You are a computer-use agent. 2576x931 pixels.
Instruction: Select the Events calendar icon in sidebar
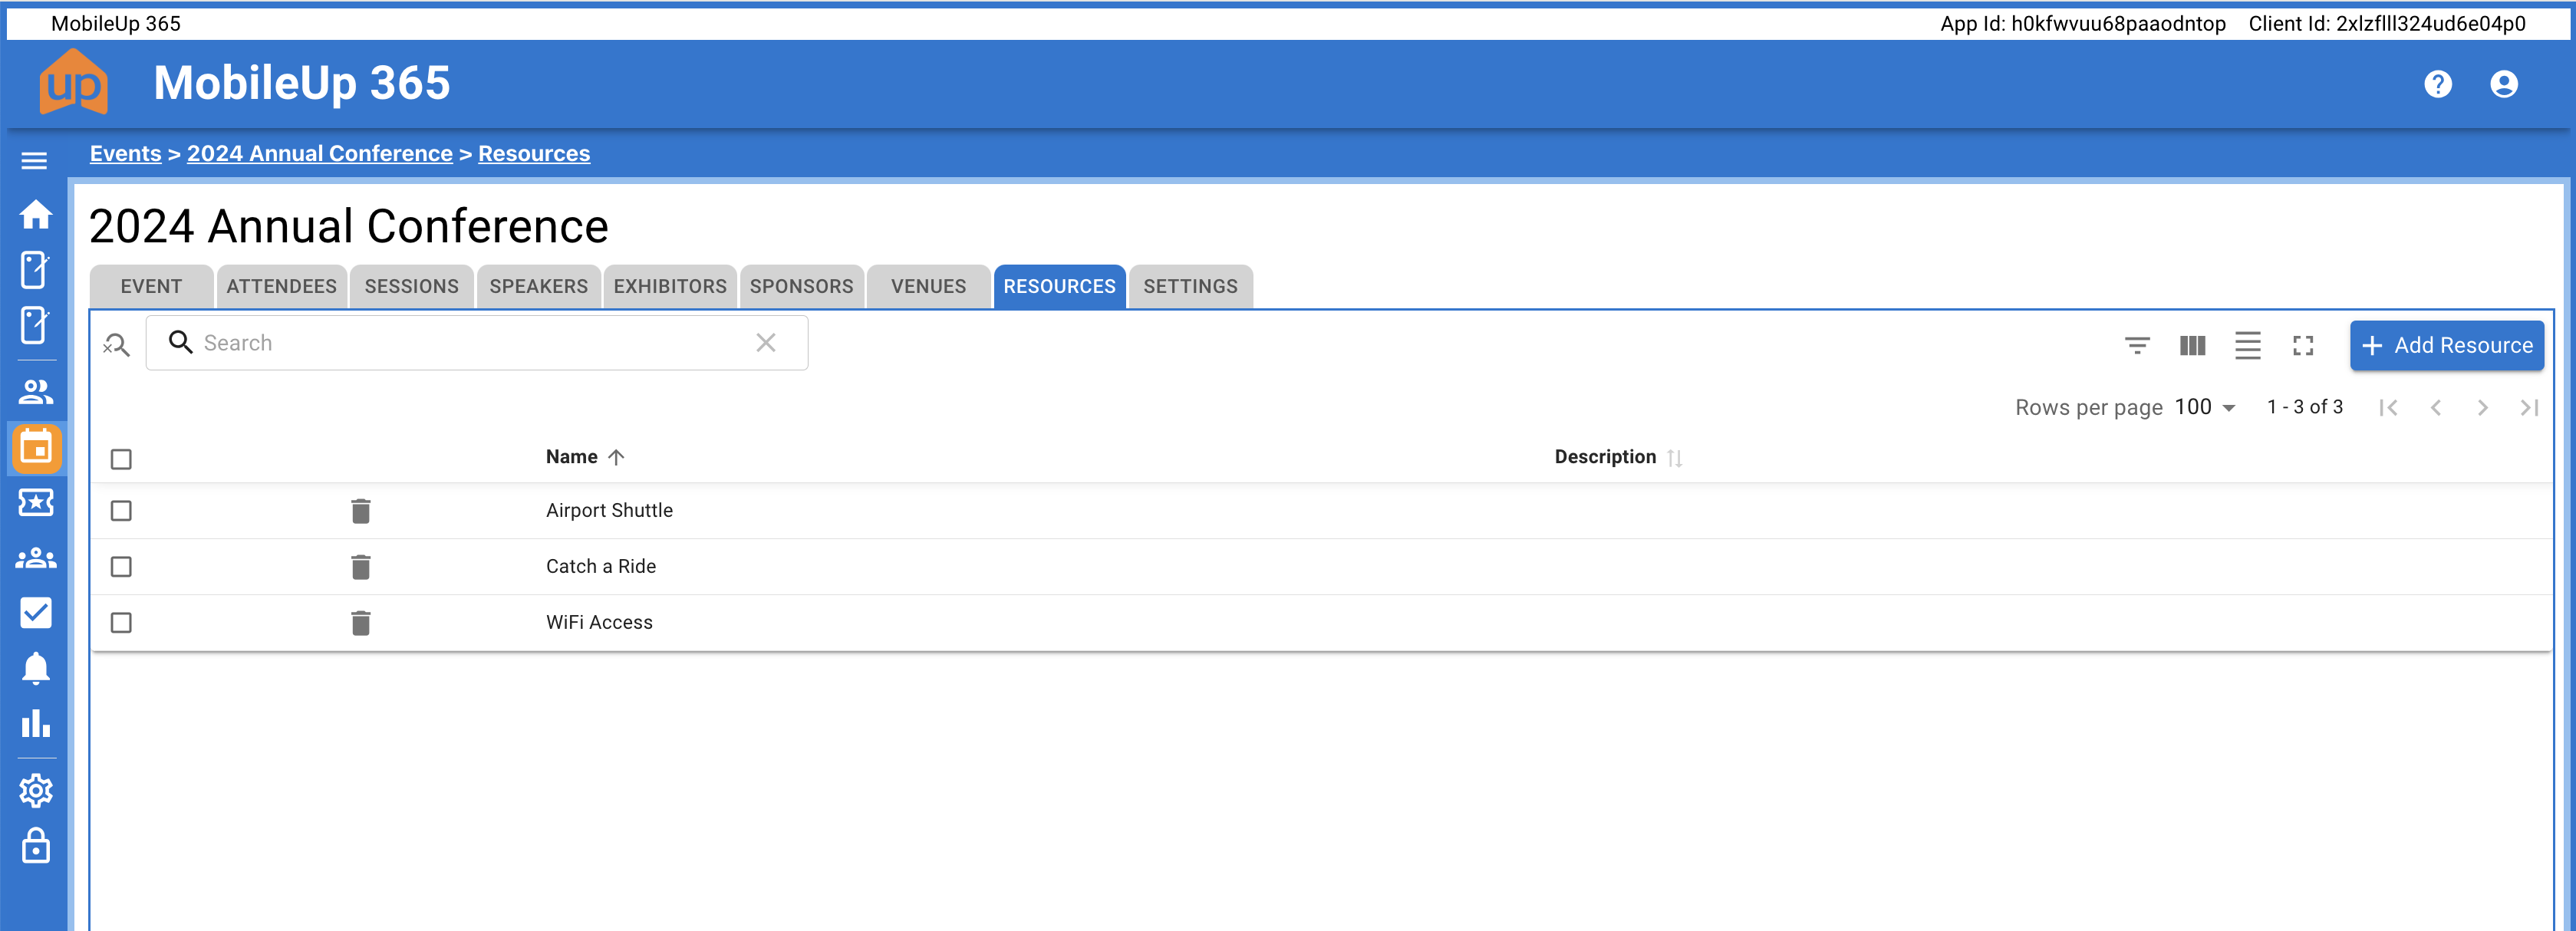[x=36, y=448]
